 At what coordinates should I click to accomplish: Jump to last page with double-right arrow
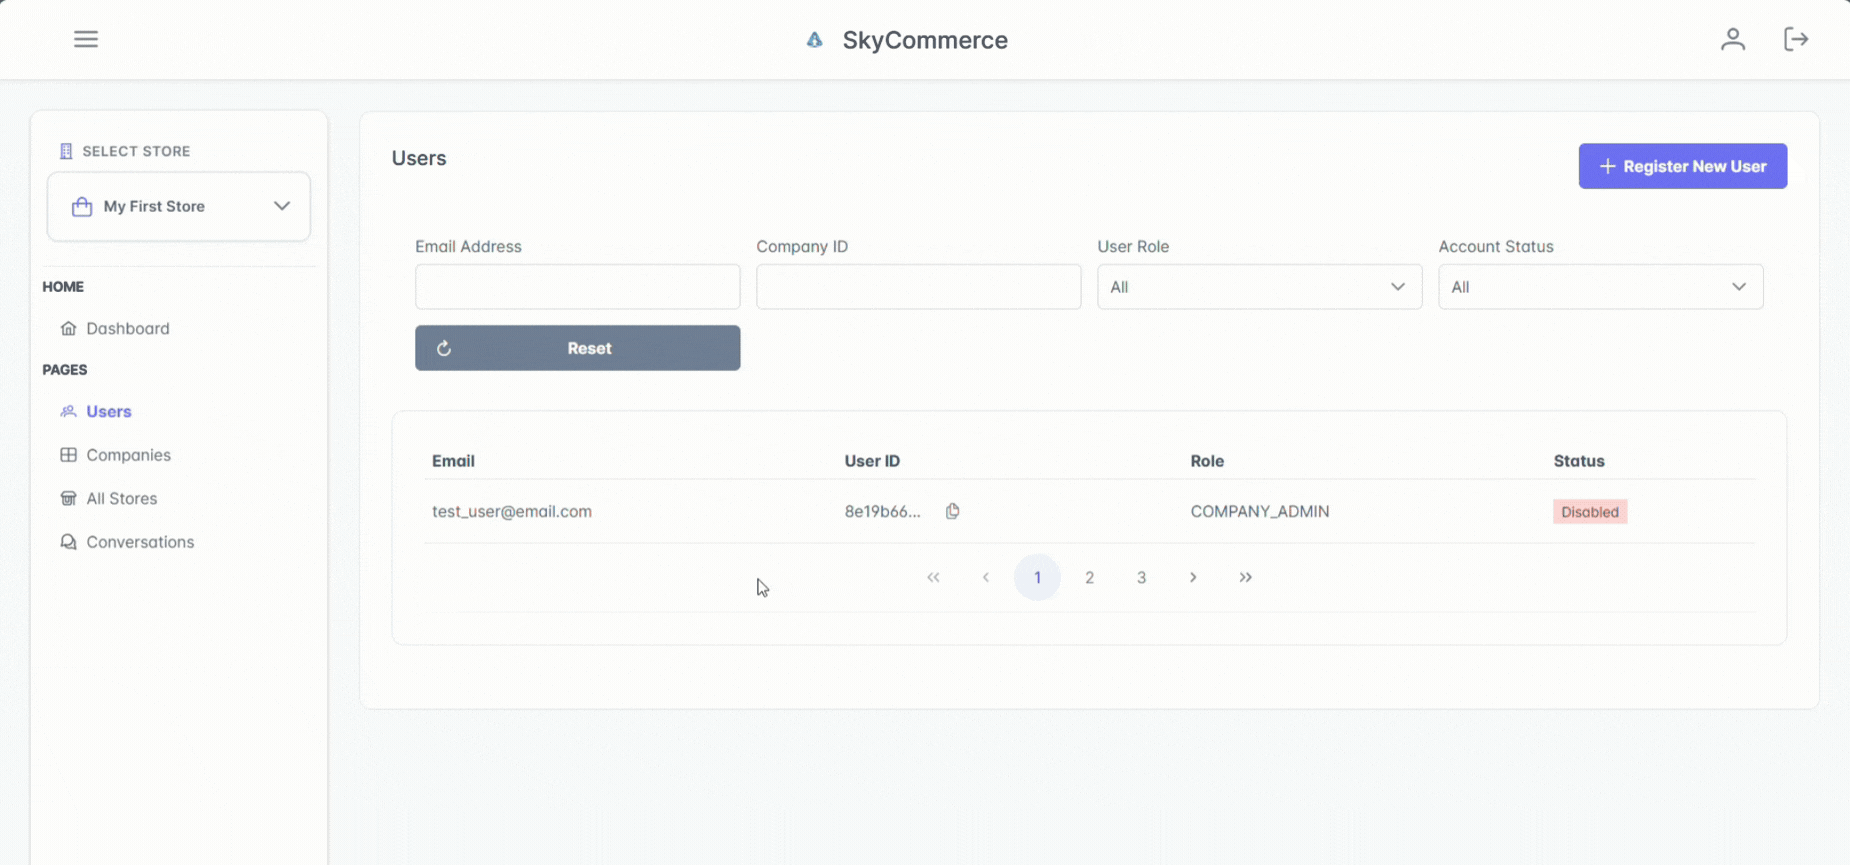click(1245, 577)
